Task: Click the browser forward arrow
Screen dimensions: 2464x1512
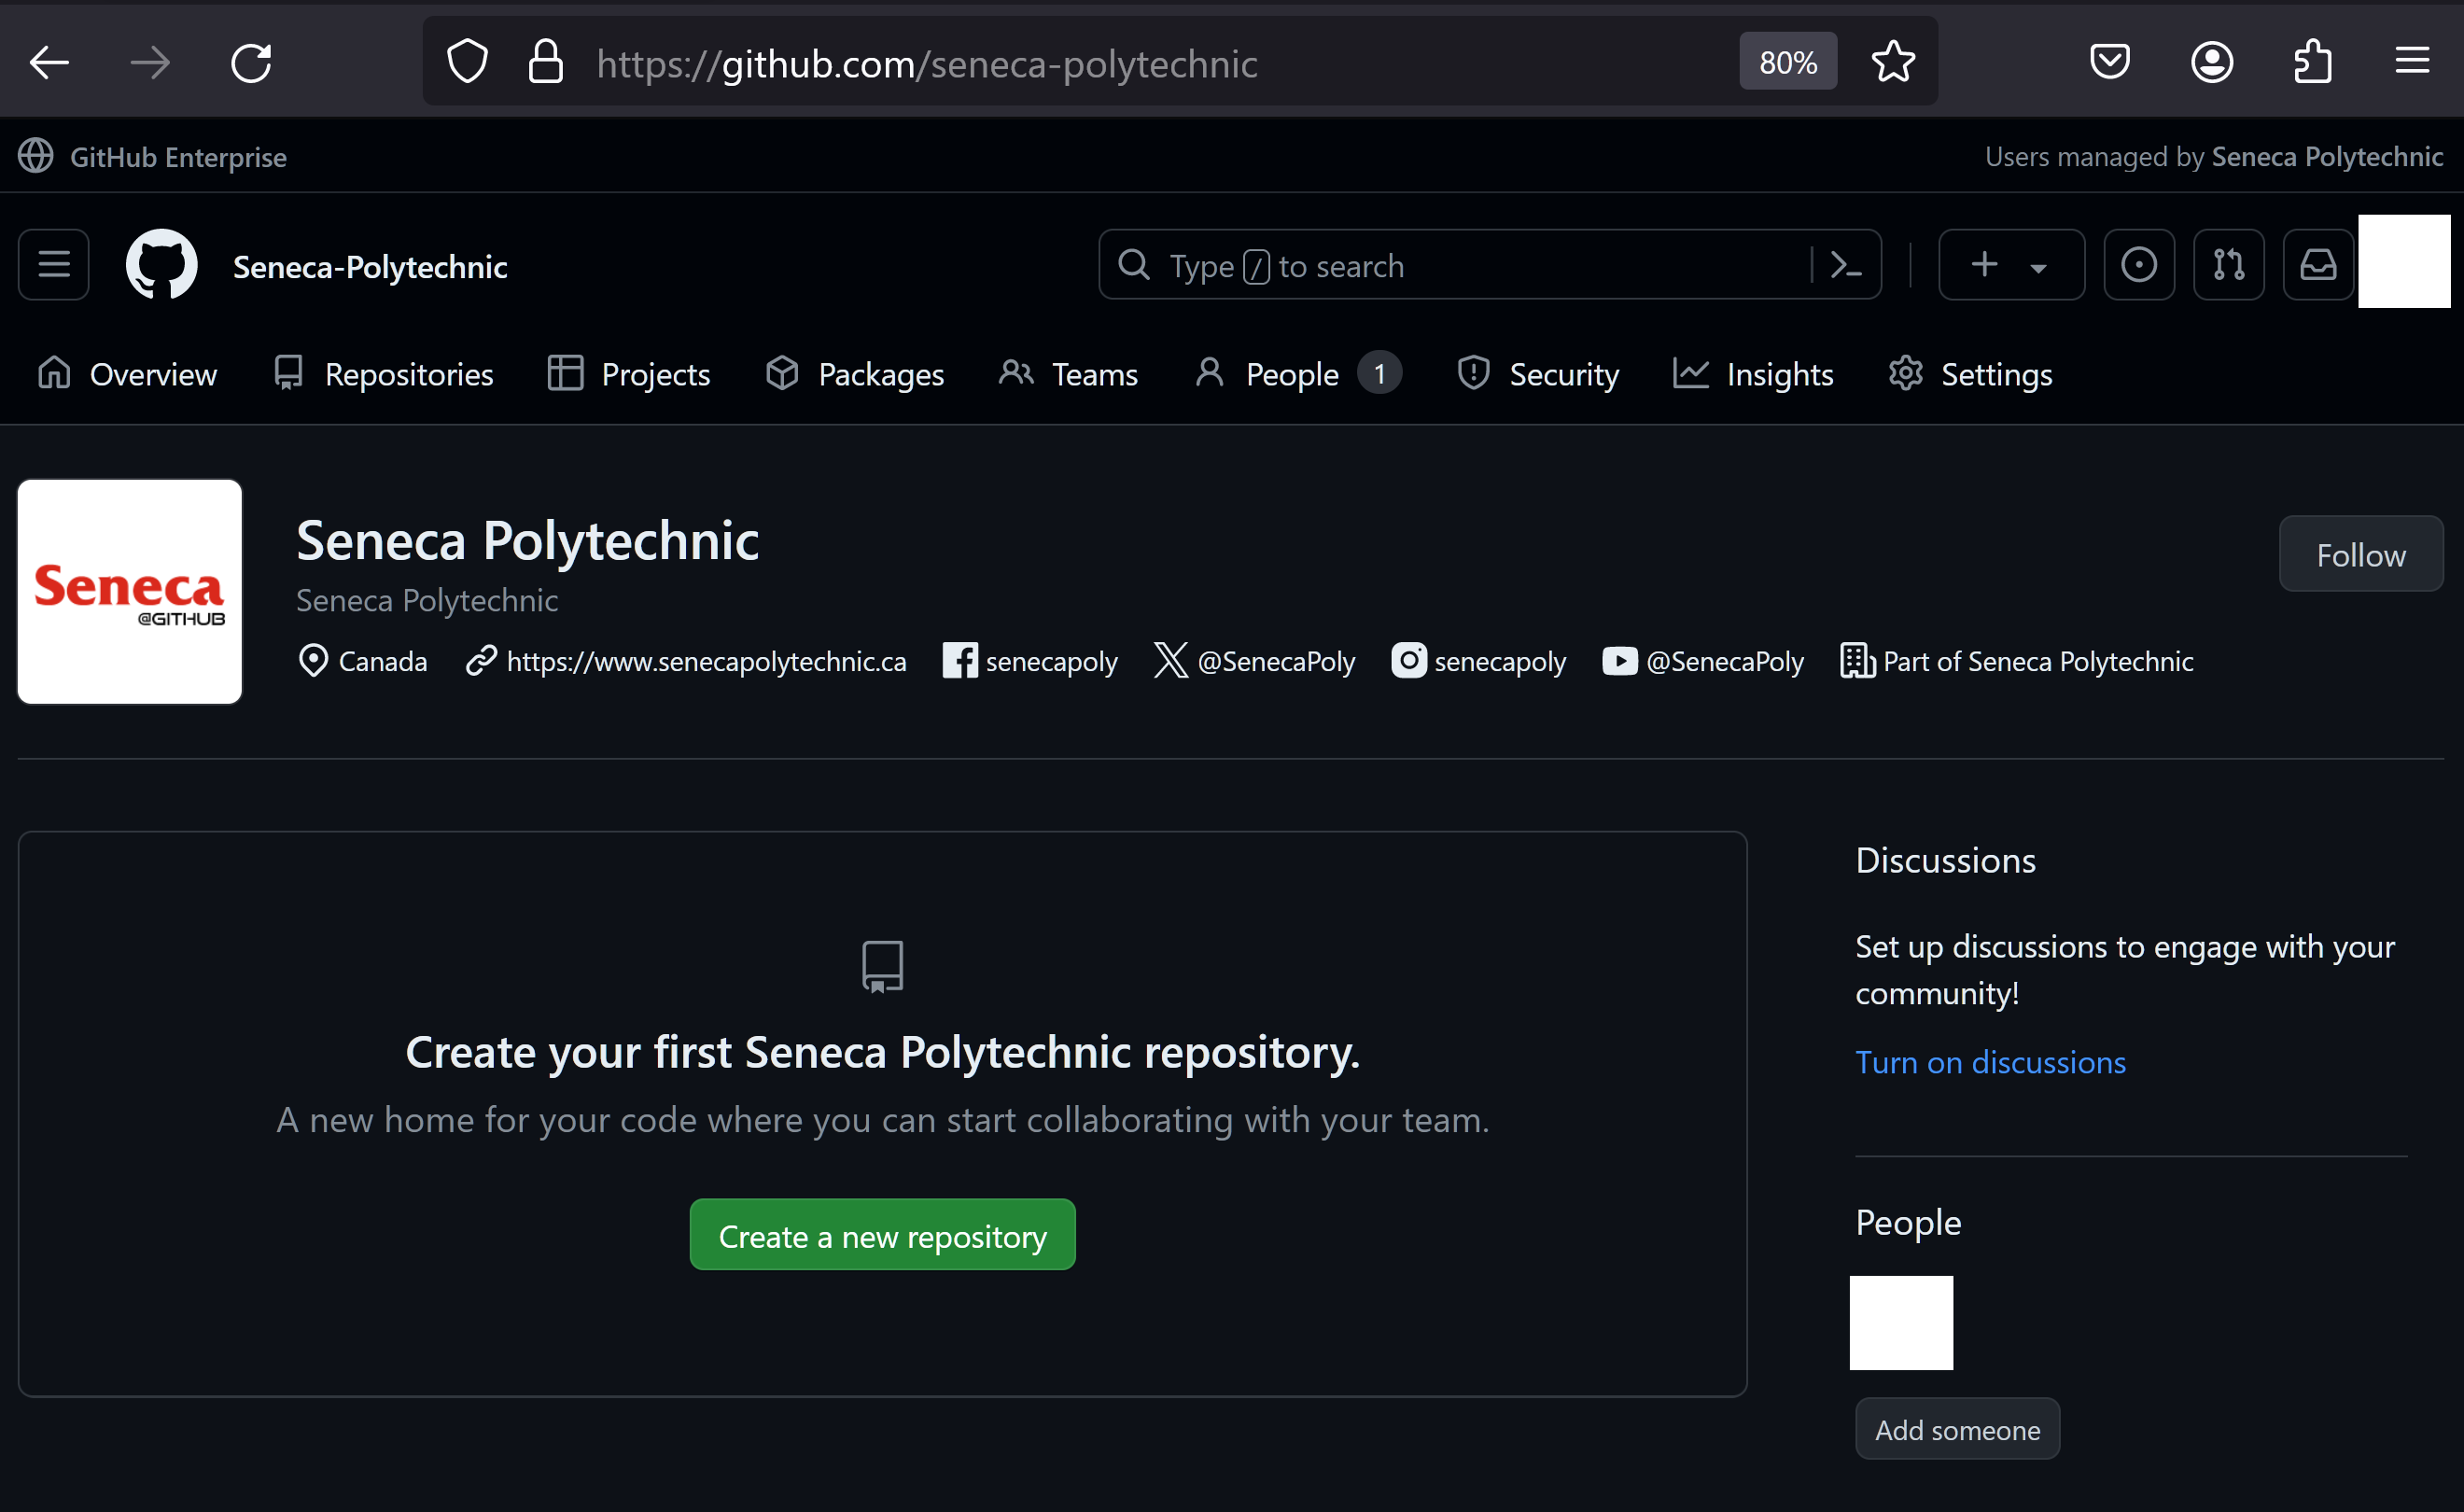Action: [150, 63]
